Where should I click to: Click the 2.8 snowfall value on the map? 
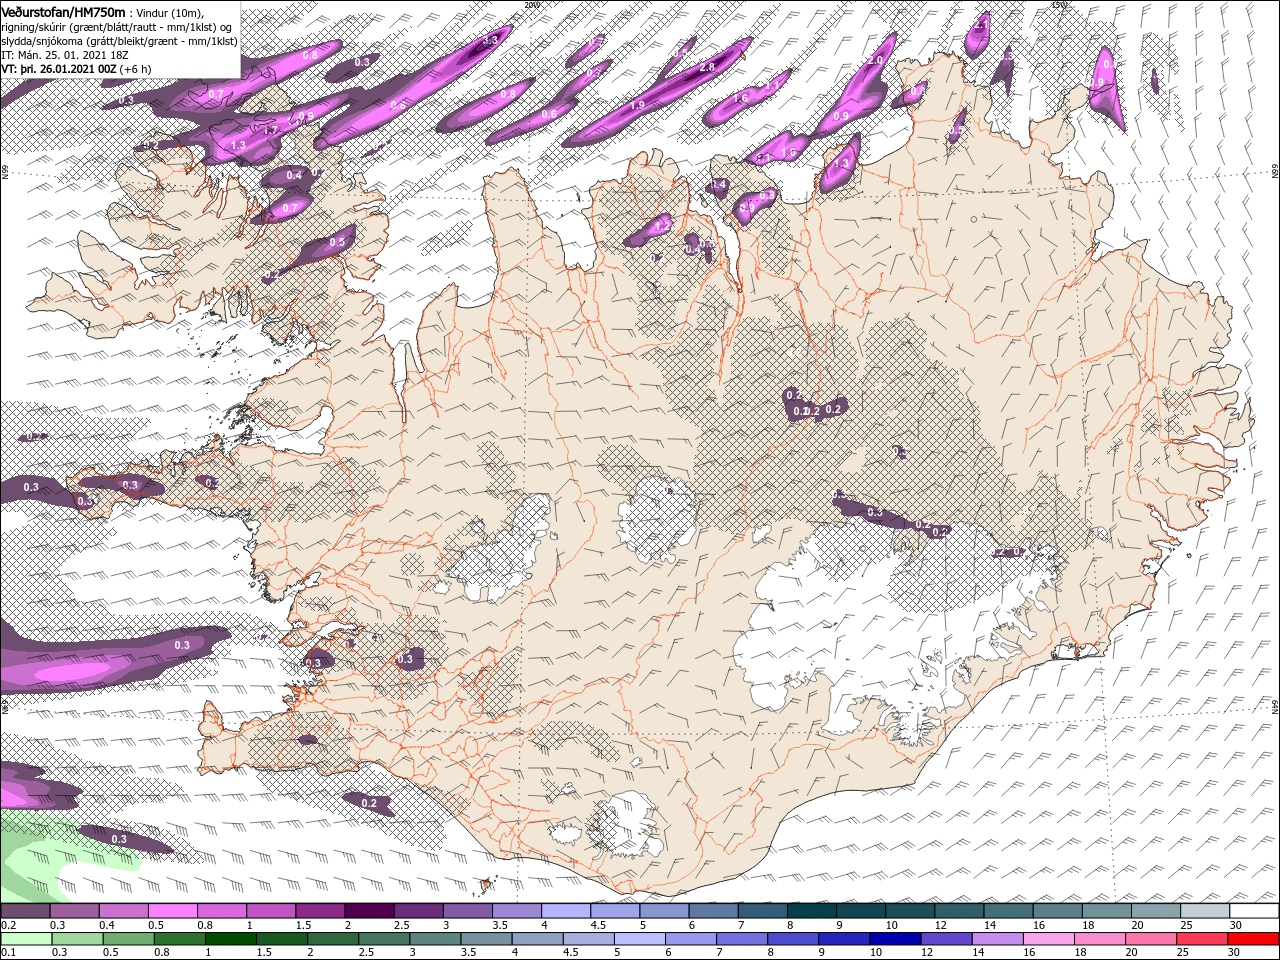pos(706,66)
